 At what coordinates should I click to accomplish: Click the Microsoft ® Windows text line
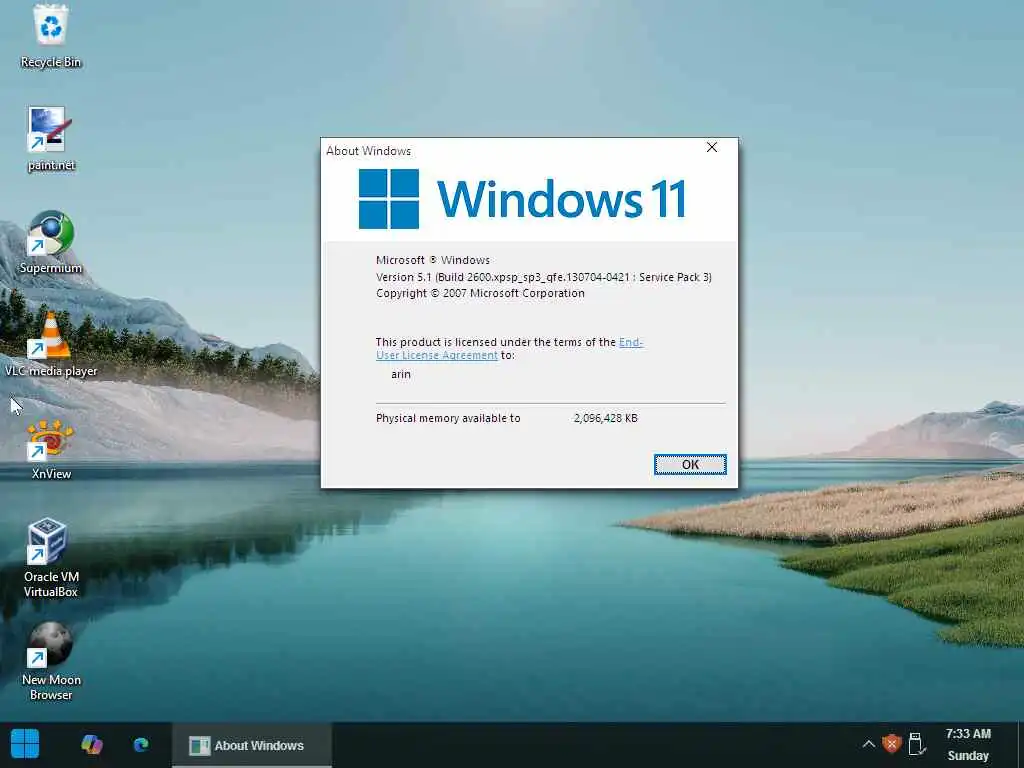tap(432, 260)
